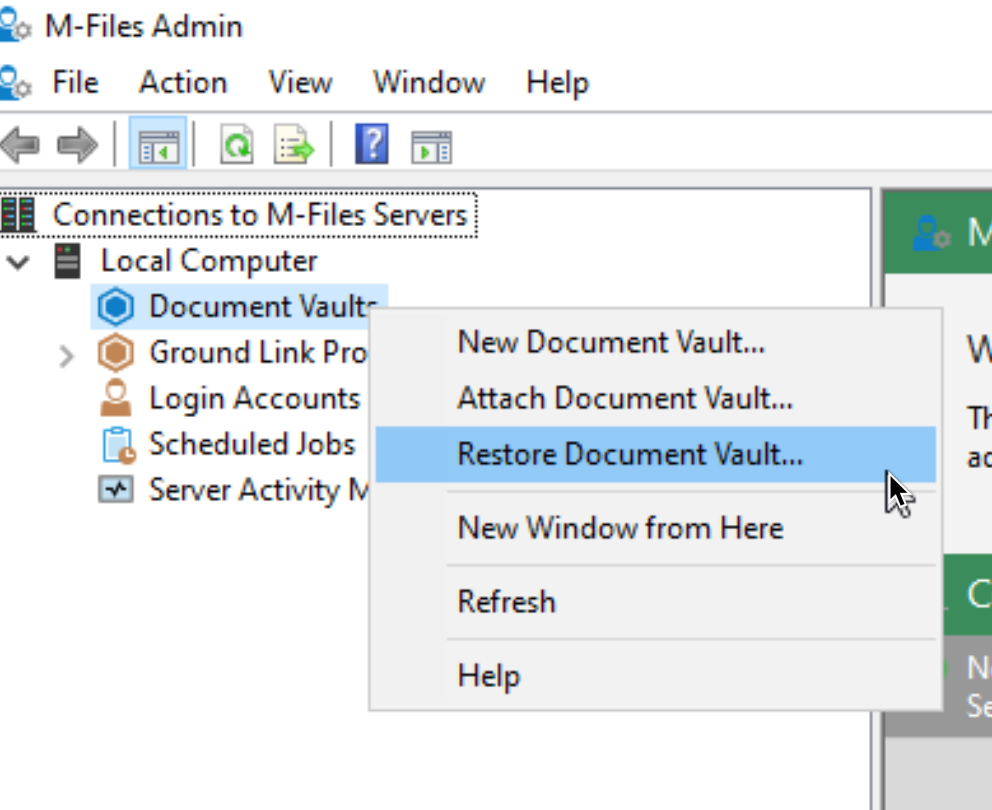Open the Action menu

[183, 83]
